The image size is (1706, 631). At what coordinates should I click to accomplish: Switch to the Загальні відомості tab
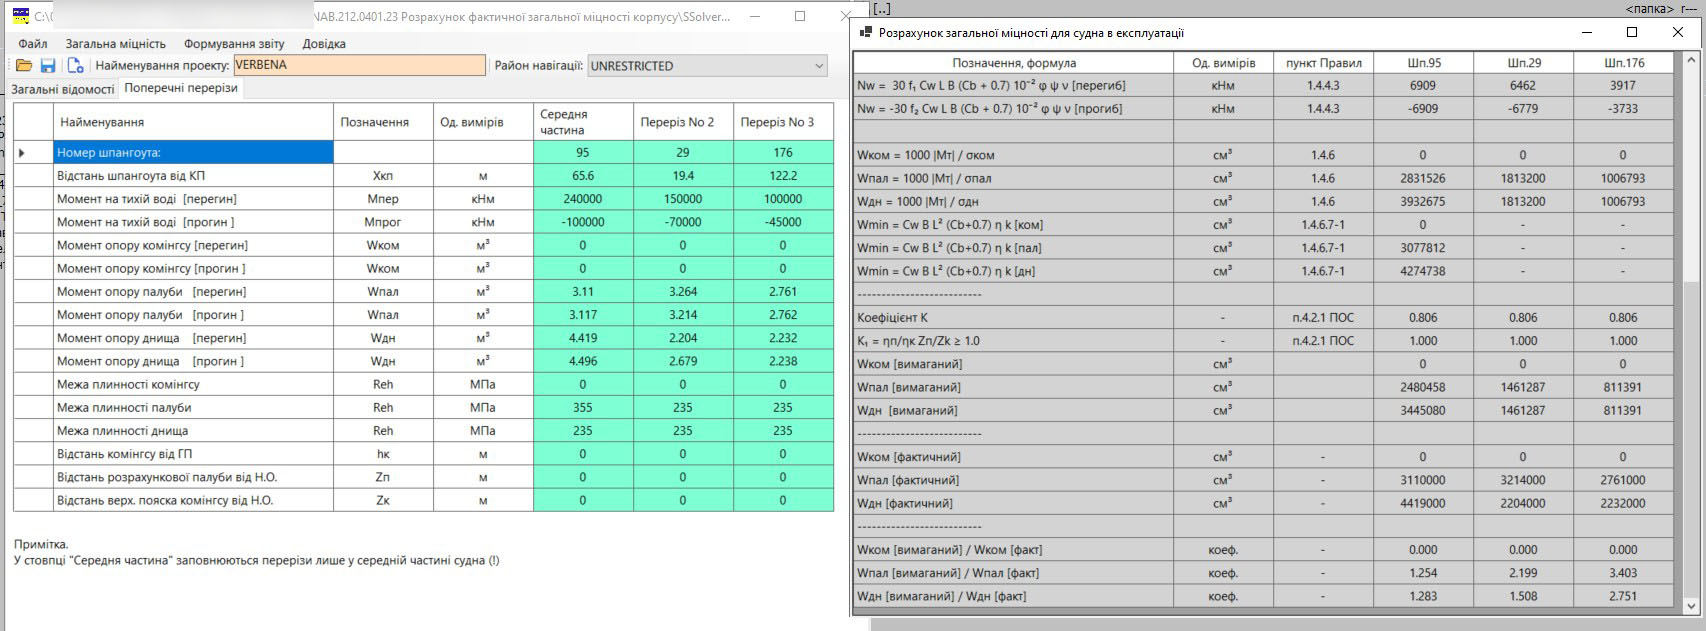coord(62,89)
